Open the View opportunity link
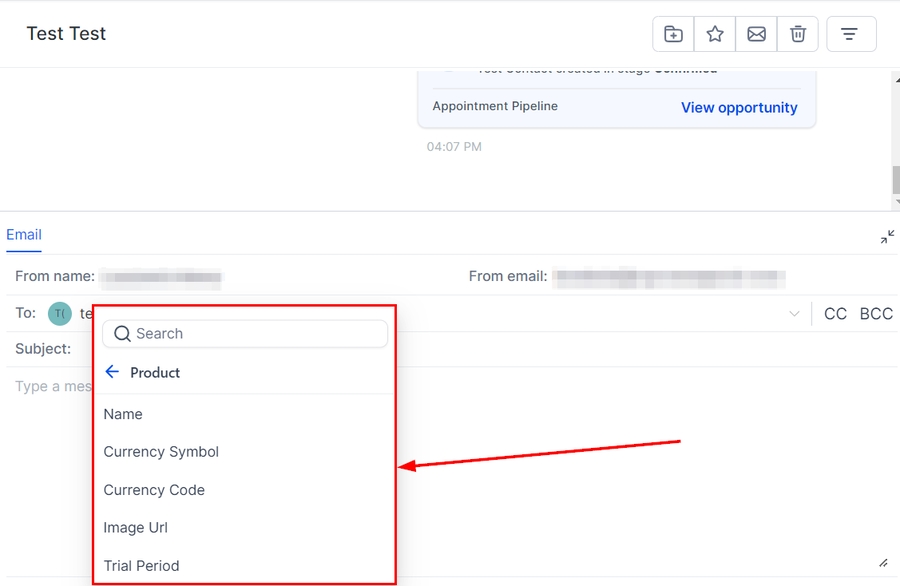The height and width of the screenshot is (586, 900). click(x=739, y=108)
